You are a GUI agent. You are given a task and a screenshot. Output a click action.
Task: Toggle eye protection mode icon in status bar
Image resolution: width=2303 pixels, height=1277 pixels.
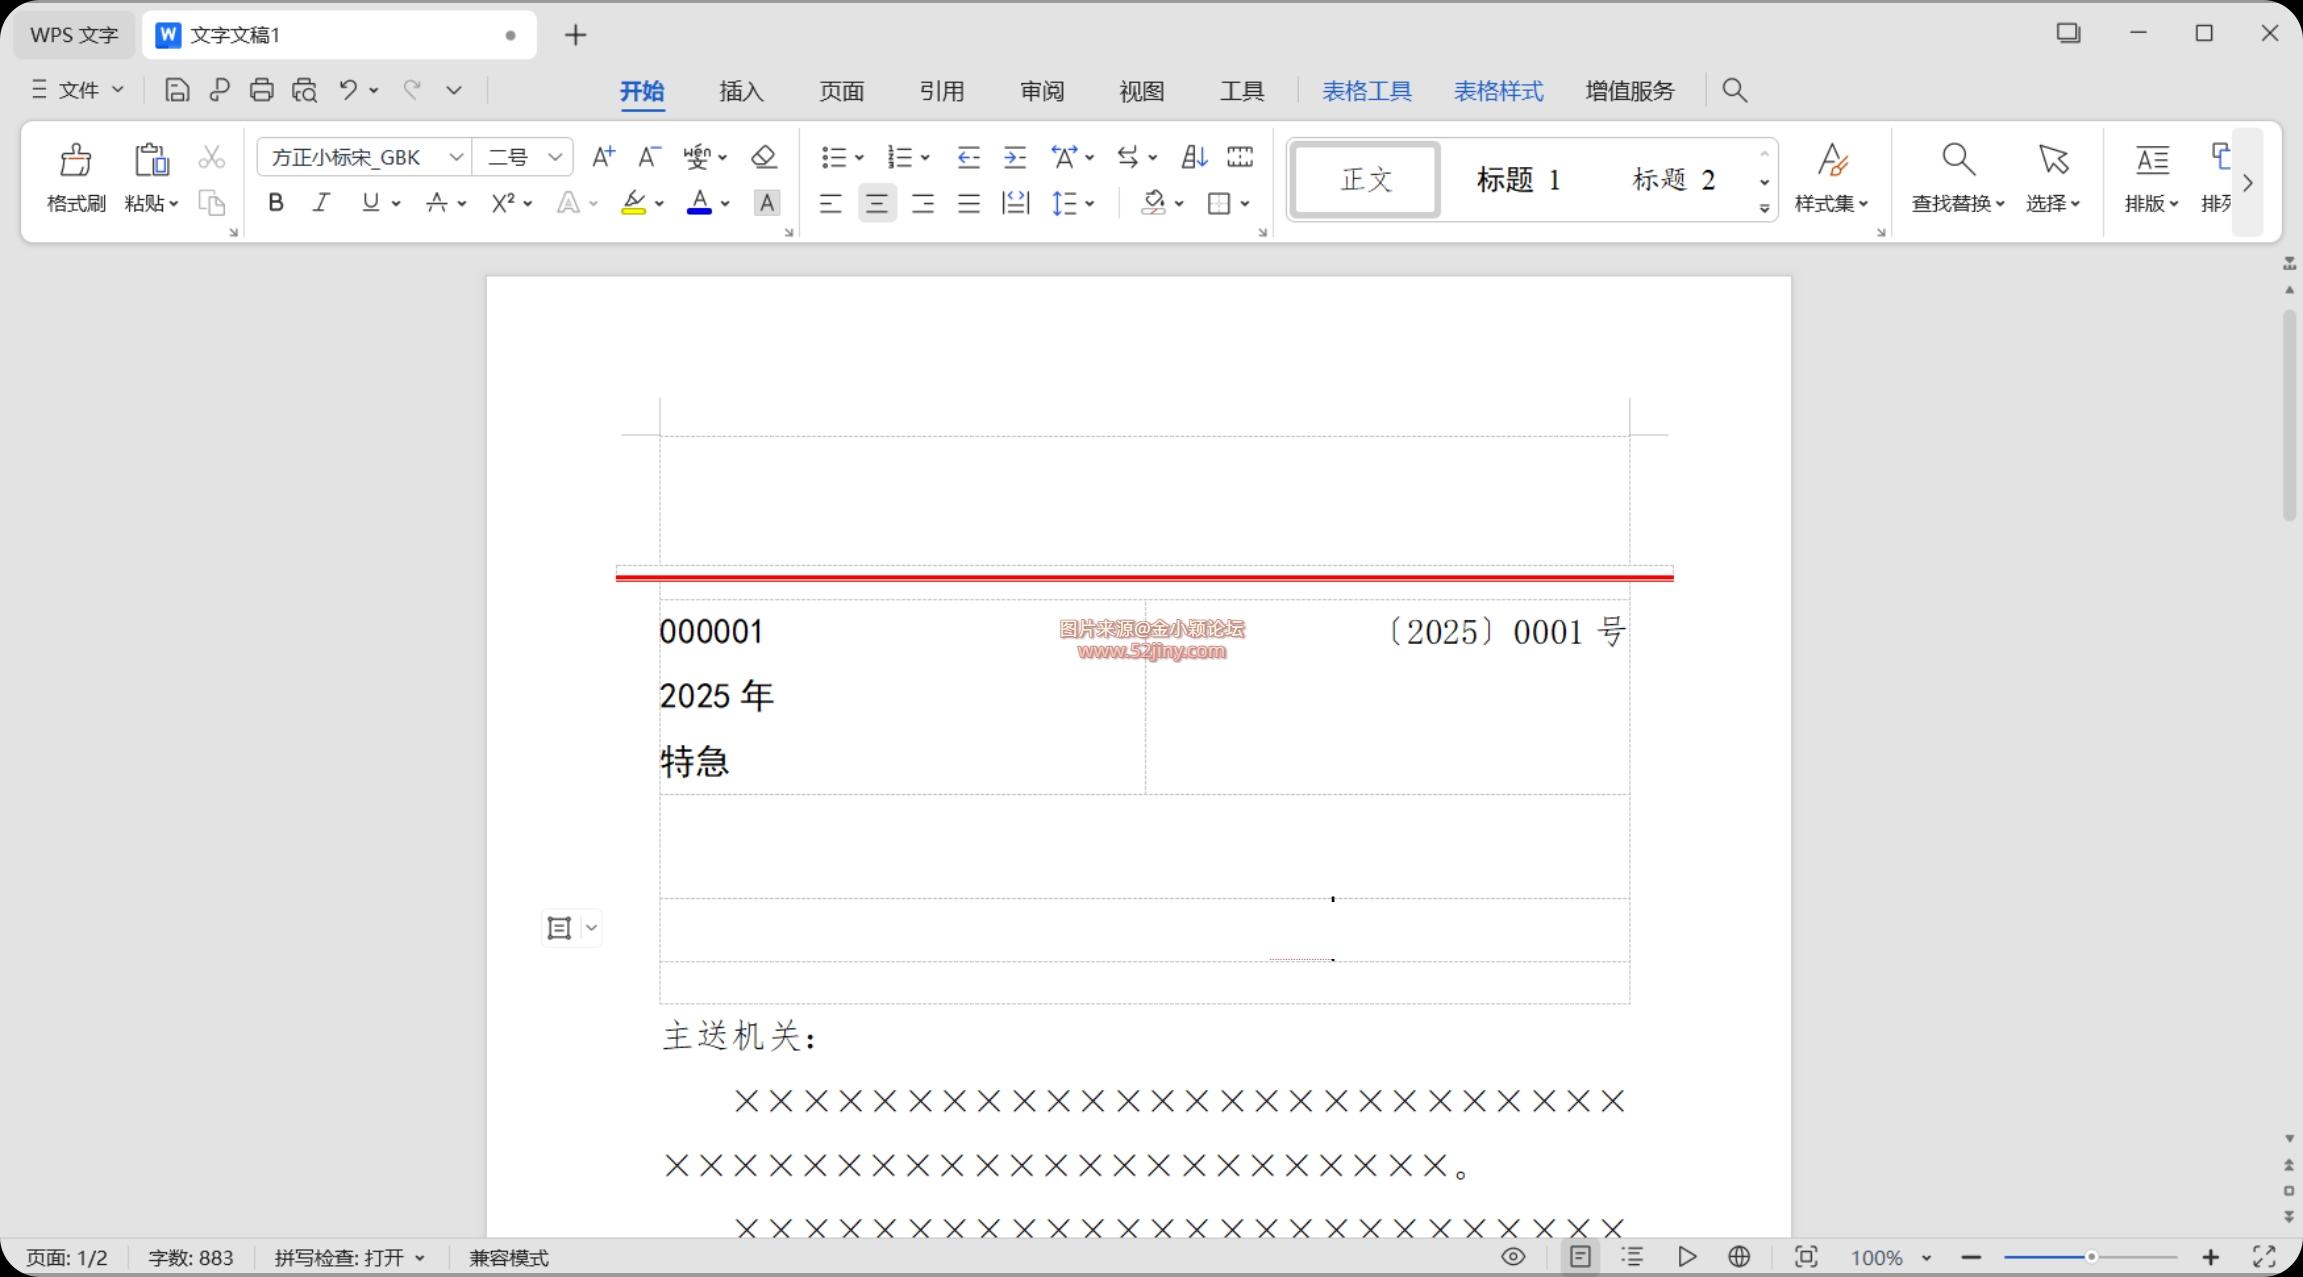[x=1513, y=1257]
